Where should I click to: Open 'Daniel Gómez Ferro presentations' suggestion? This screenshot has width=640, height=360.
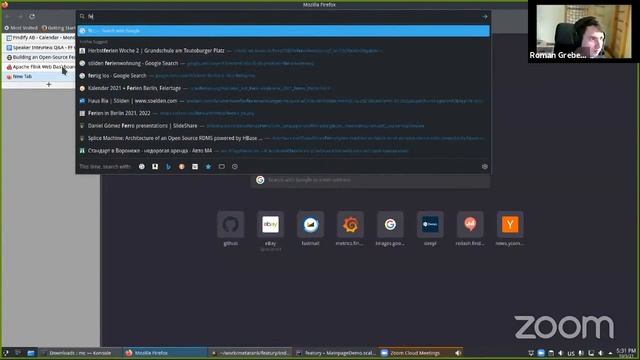(283, 126)
